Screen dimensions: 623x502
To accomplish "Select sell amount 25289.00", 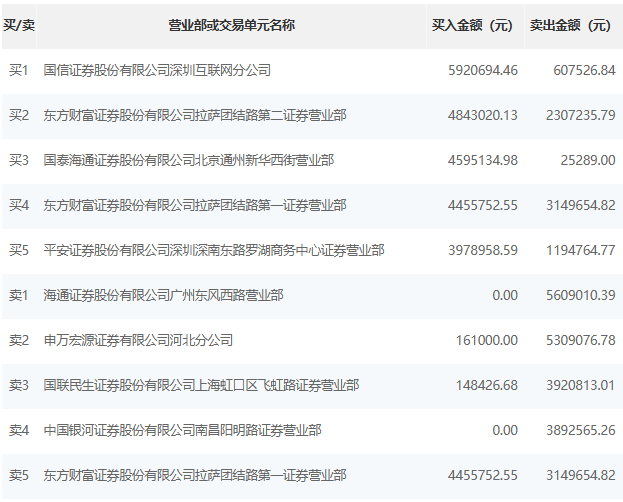I will click(x=588, y=160).
